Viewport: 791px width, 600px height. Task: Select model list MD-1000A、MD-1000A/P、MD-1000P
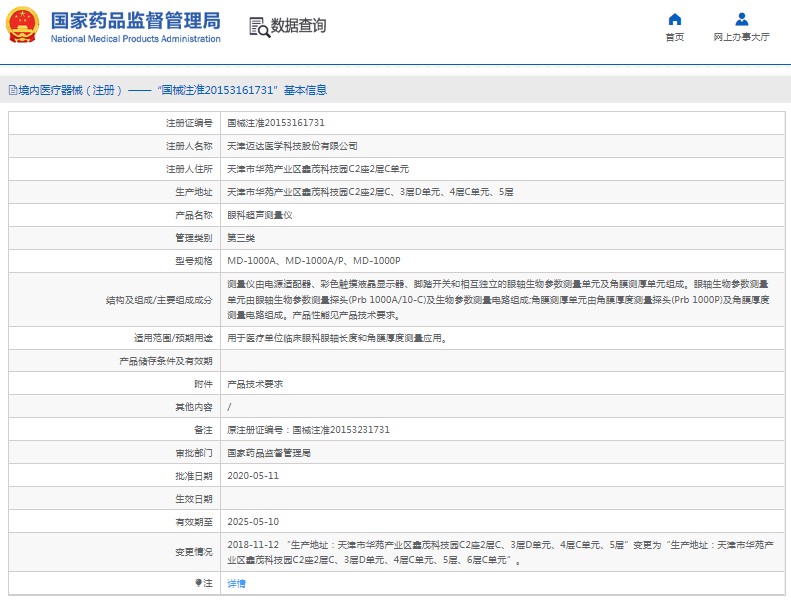coord(314,261)
